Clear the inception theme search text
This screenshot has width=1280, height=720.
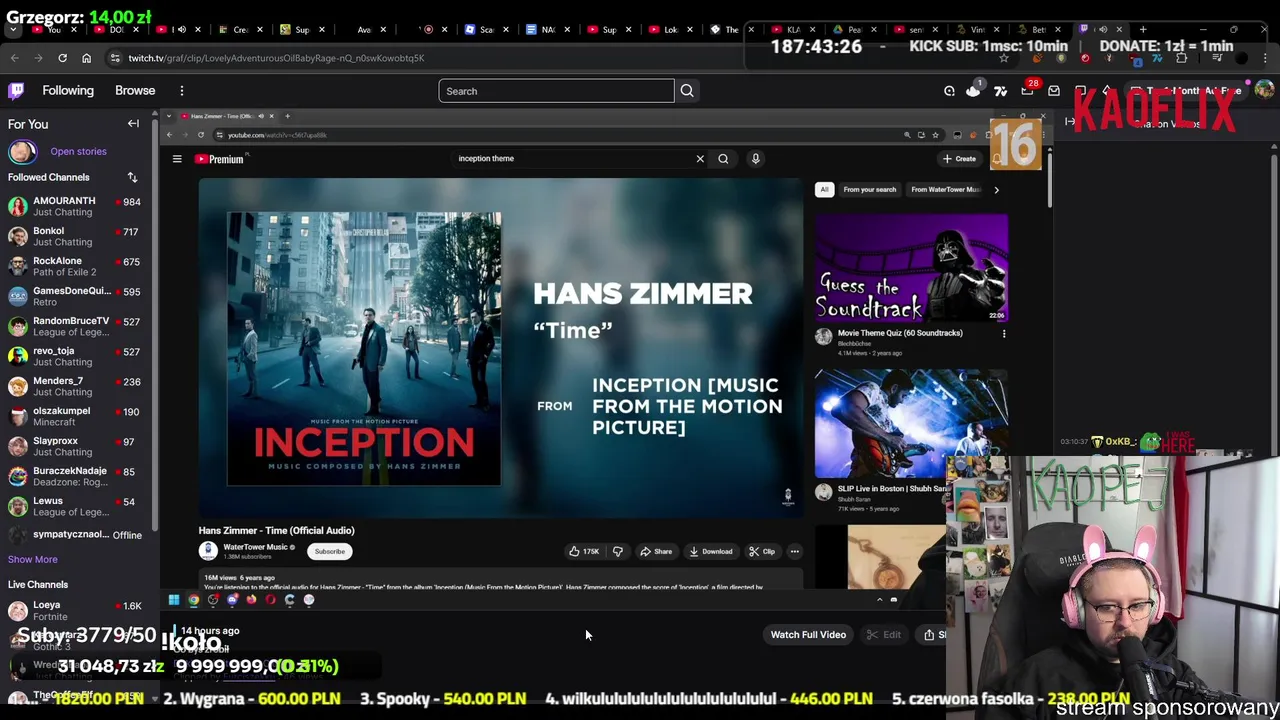(x=700, y=159)
